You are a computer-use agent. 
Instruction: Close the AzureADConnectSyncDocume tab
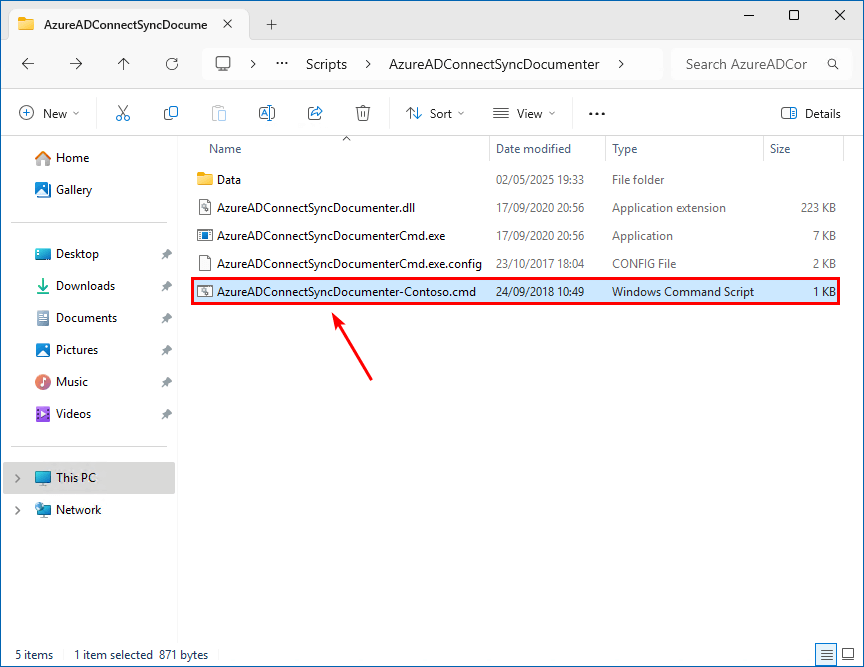pyautogui.click(x=228, y=24)
